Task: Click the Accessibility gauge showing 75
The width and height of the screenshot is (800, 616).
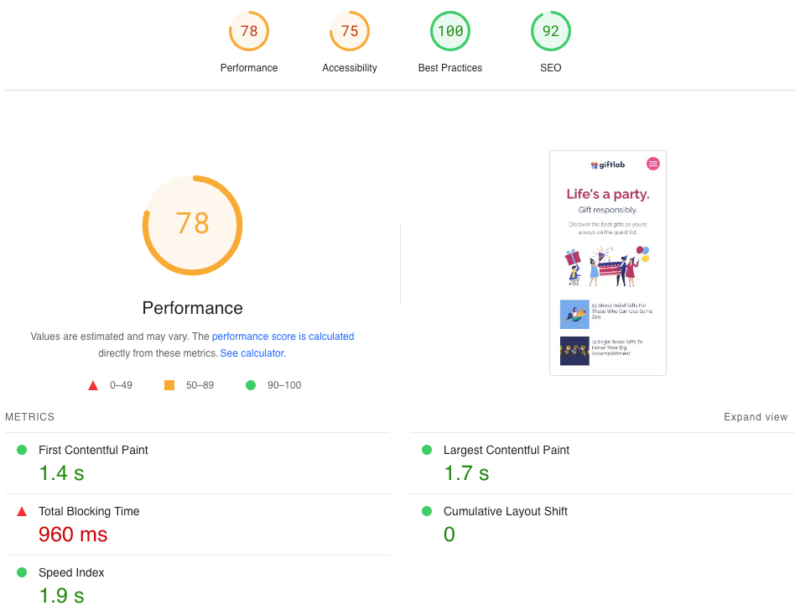Action: point(349,31)
